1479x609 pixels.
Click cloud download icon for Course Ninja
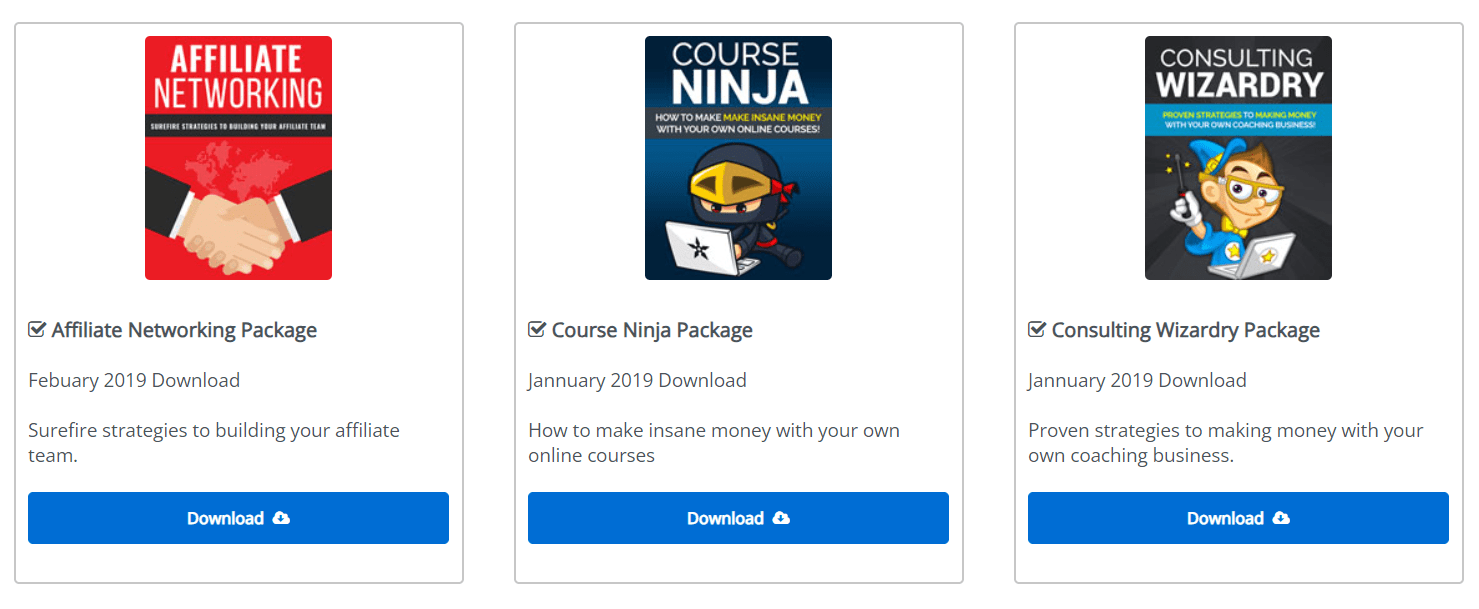point(782,518)
